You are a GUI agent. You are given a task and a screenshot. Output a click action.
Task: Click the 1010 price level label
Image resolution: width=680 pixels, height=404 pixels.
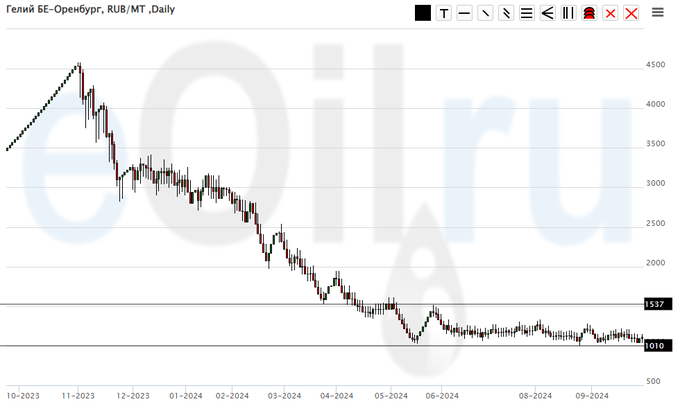coord(653,346)
